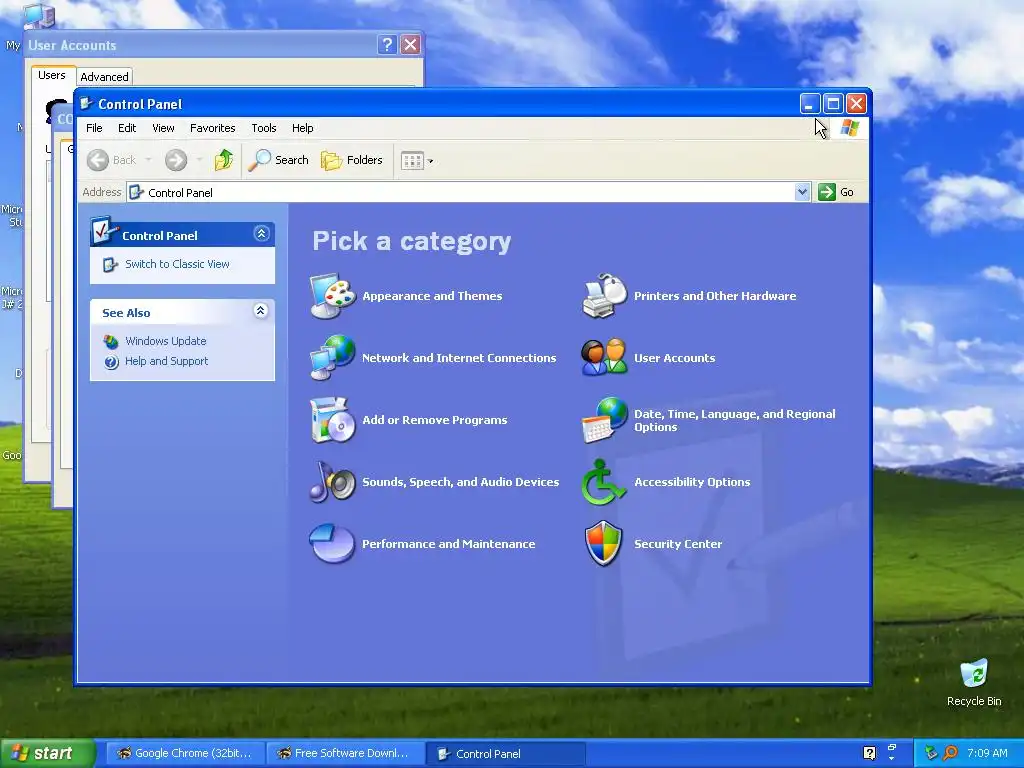Click the Printers and Other Hardware icon
The image size is (1024, 768).
coord(604,296)
